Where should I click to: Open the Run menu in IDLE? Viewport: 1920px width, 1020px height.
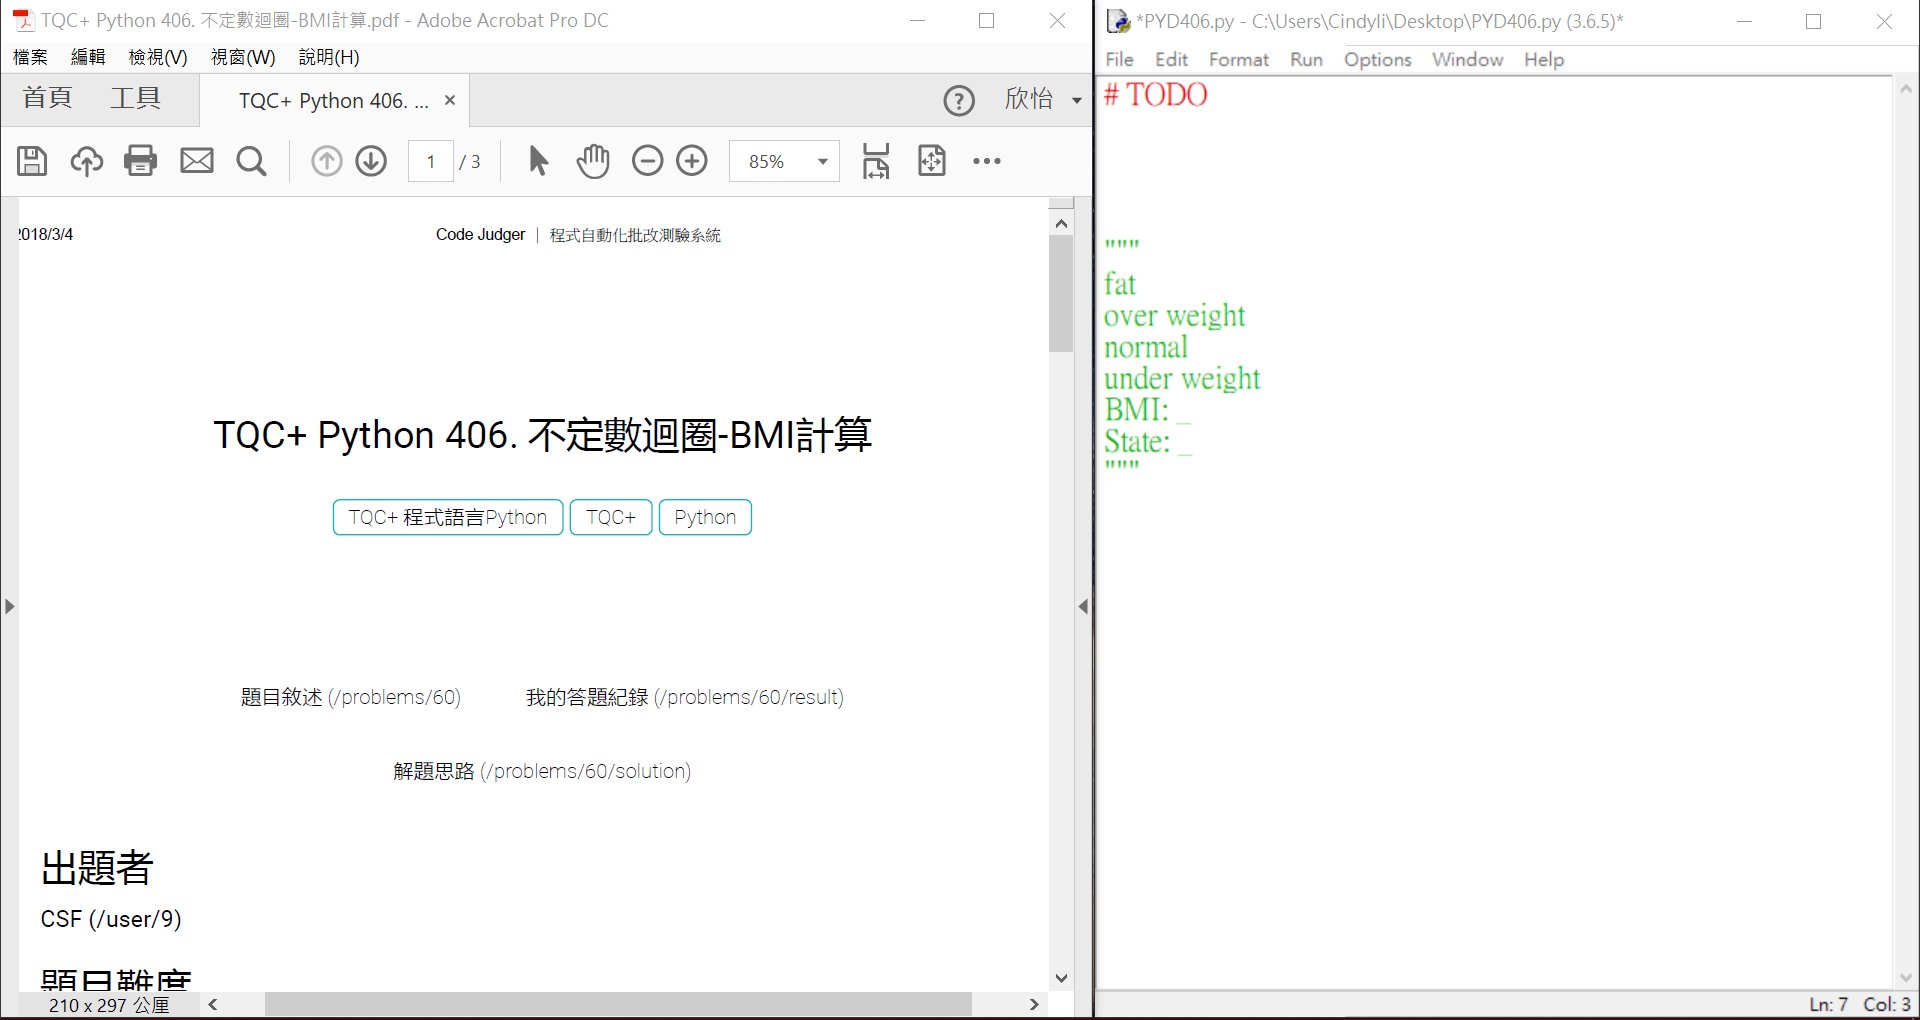(1307, 60)
